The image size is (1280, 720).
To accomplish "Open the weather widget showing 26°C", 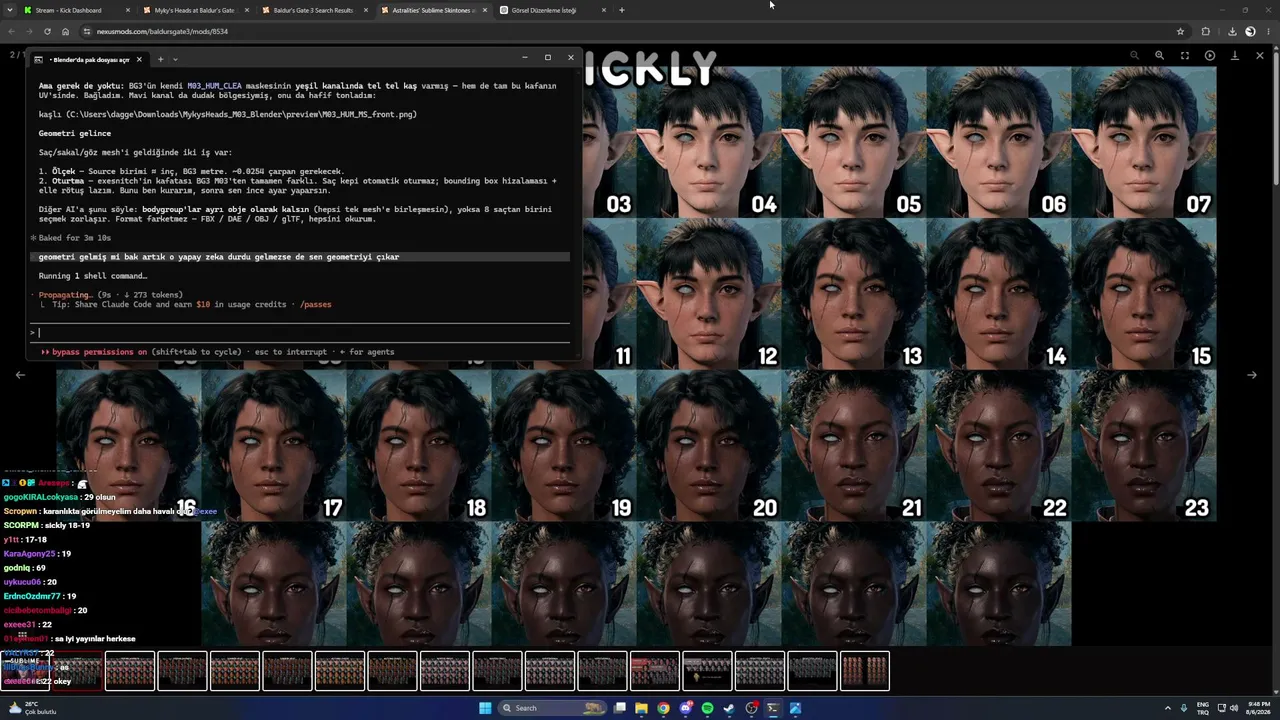I will (34, 708).
